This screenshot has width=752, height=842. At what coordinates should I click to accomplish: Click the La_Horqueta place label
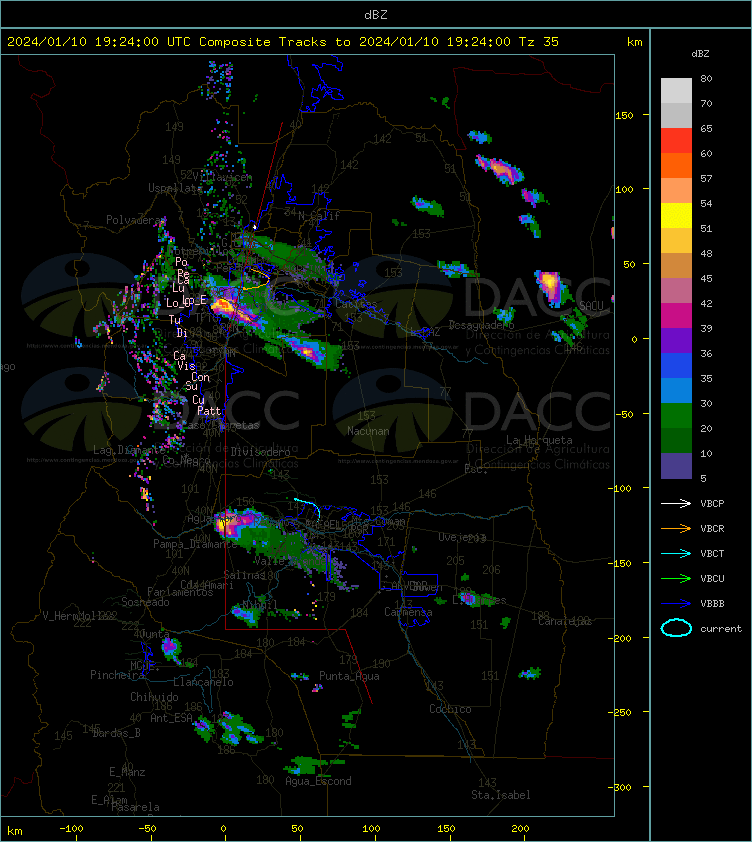pyautogui.click(x=539, y=440)
